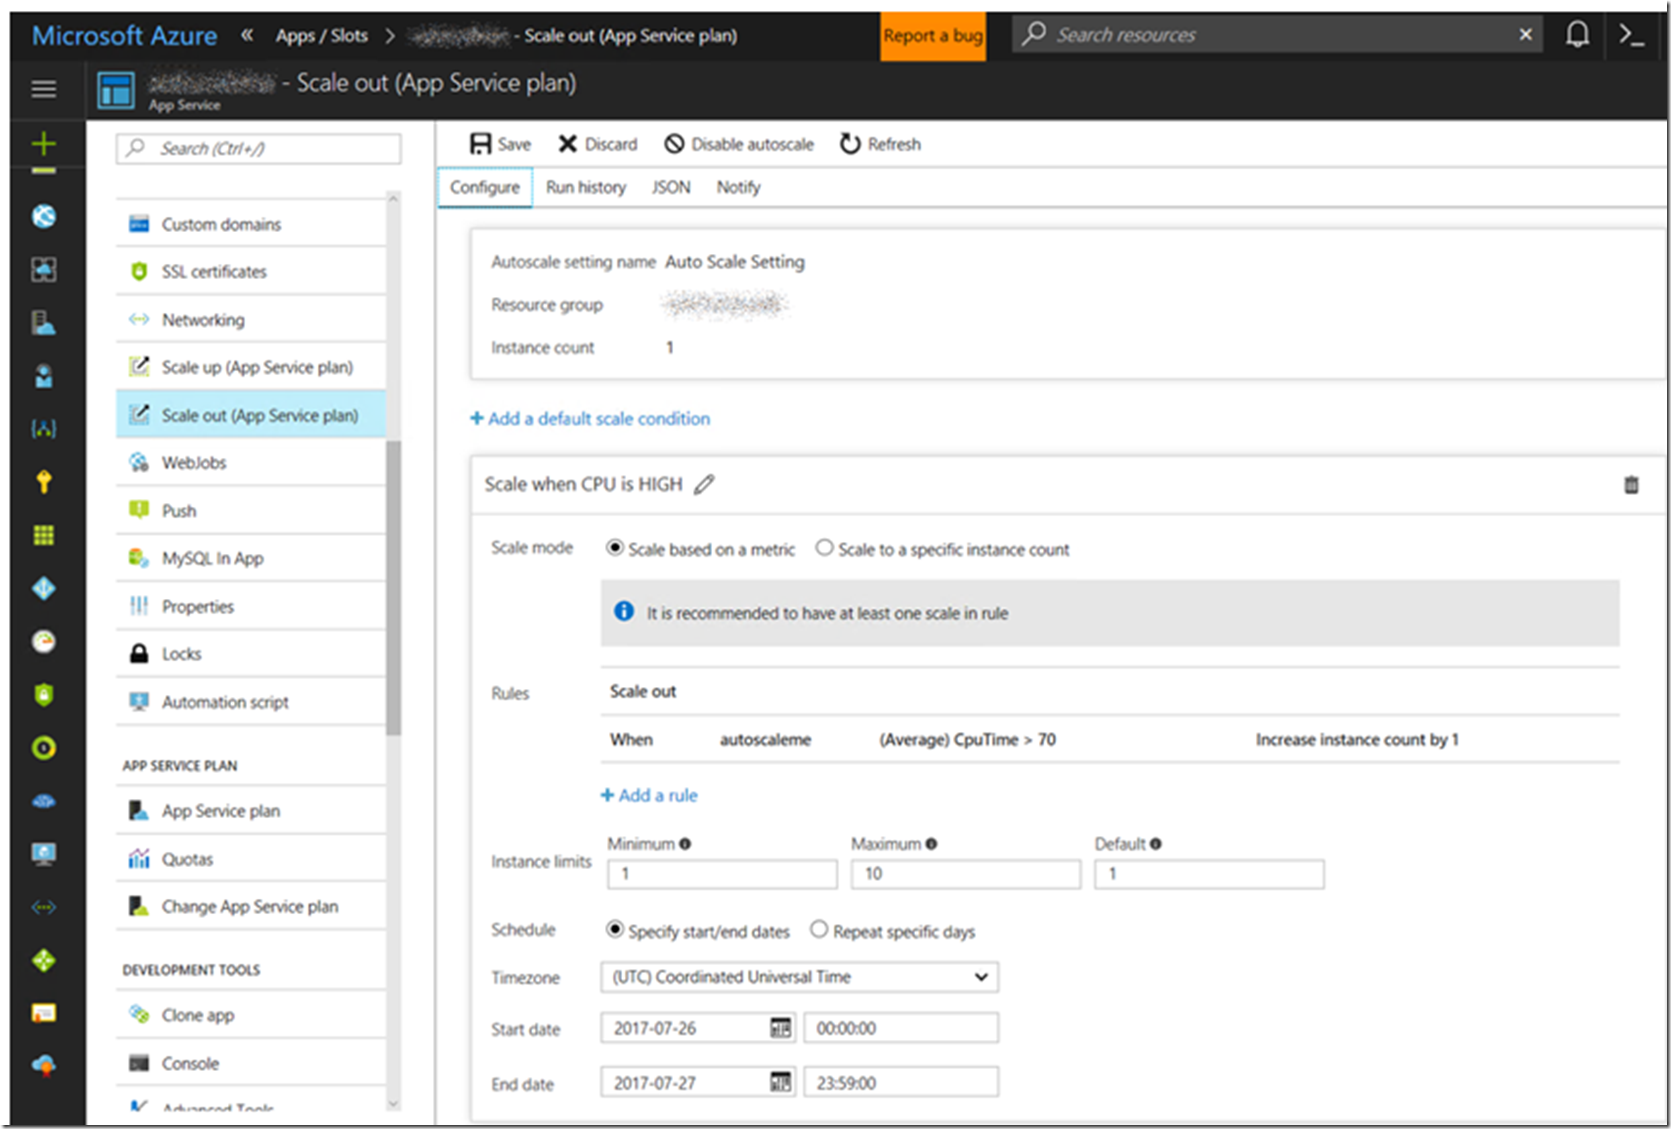Open WebJobs in the menu
Image resolution: width=1671 pixels, height=1129 pixels.
[x=250, y=463]
